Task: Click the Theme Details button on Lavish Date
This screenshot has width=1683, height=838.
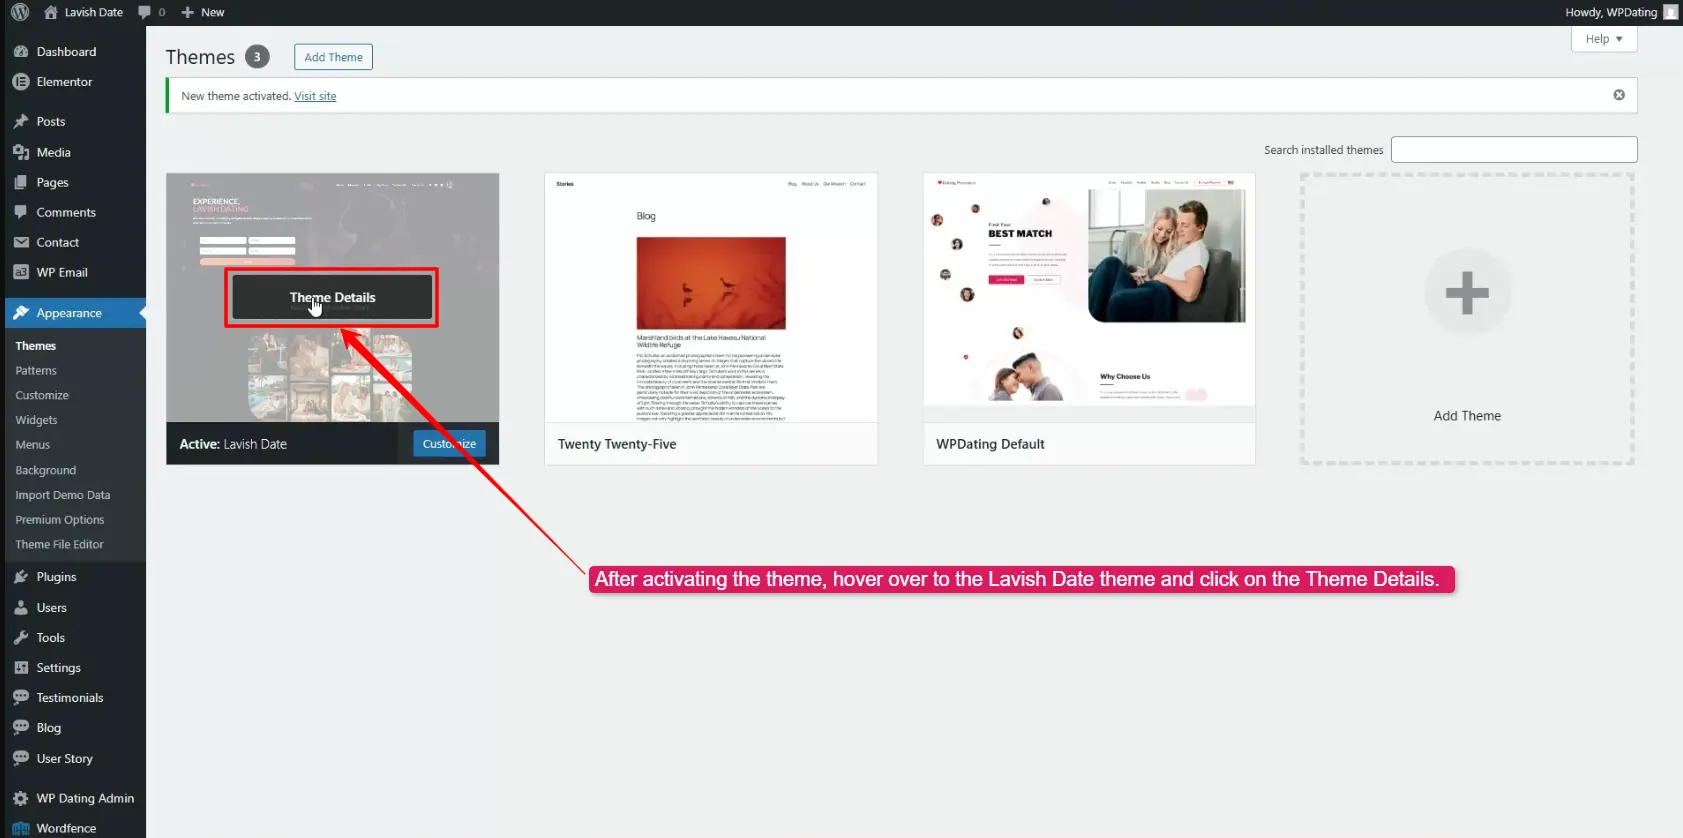Action: point(332,297)
